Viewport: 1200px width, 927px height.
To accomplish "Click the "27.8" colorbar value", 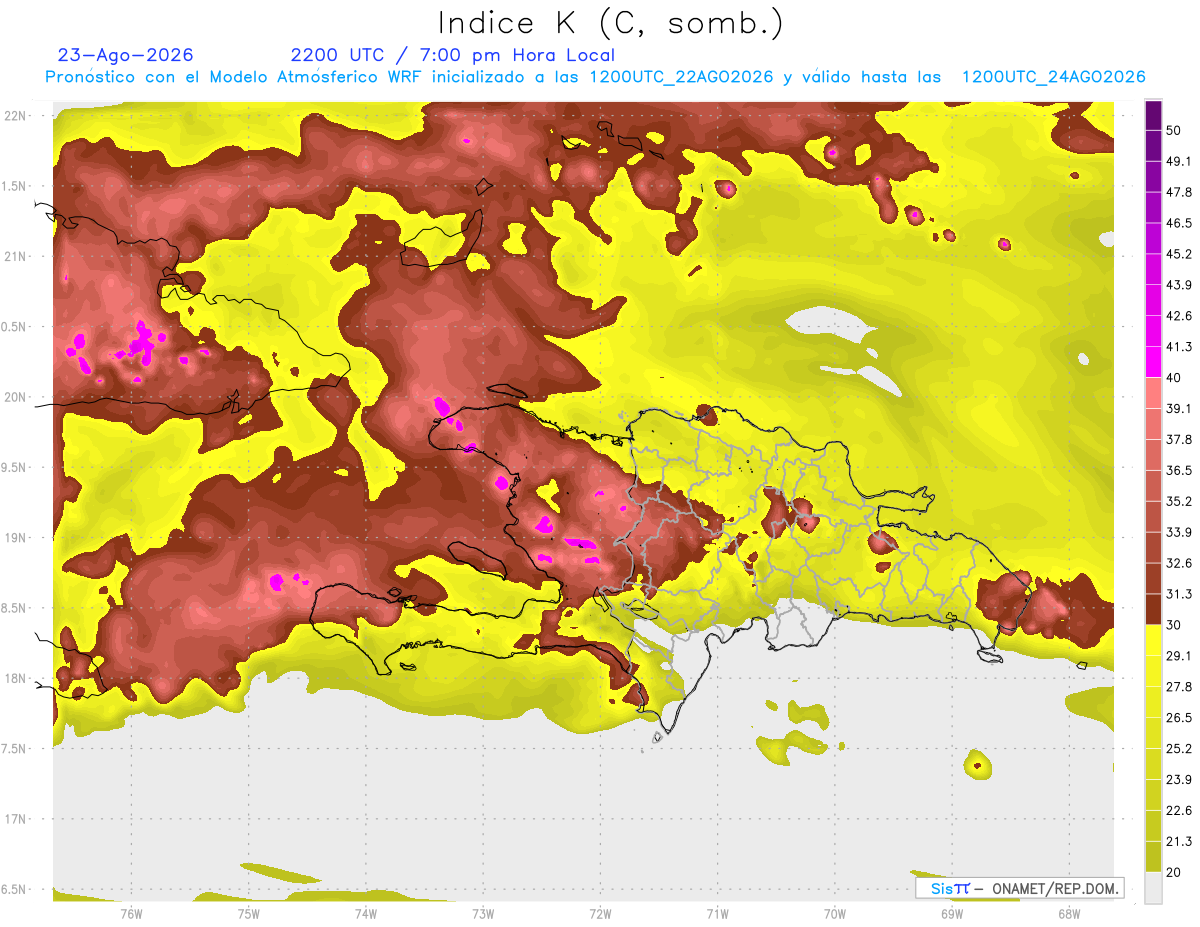I will [x=1178, y=687].
